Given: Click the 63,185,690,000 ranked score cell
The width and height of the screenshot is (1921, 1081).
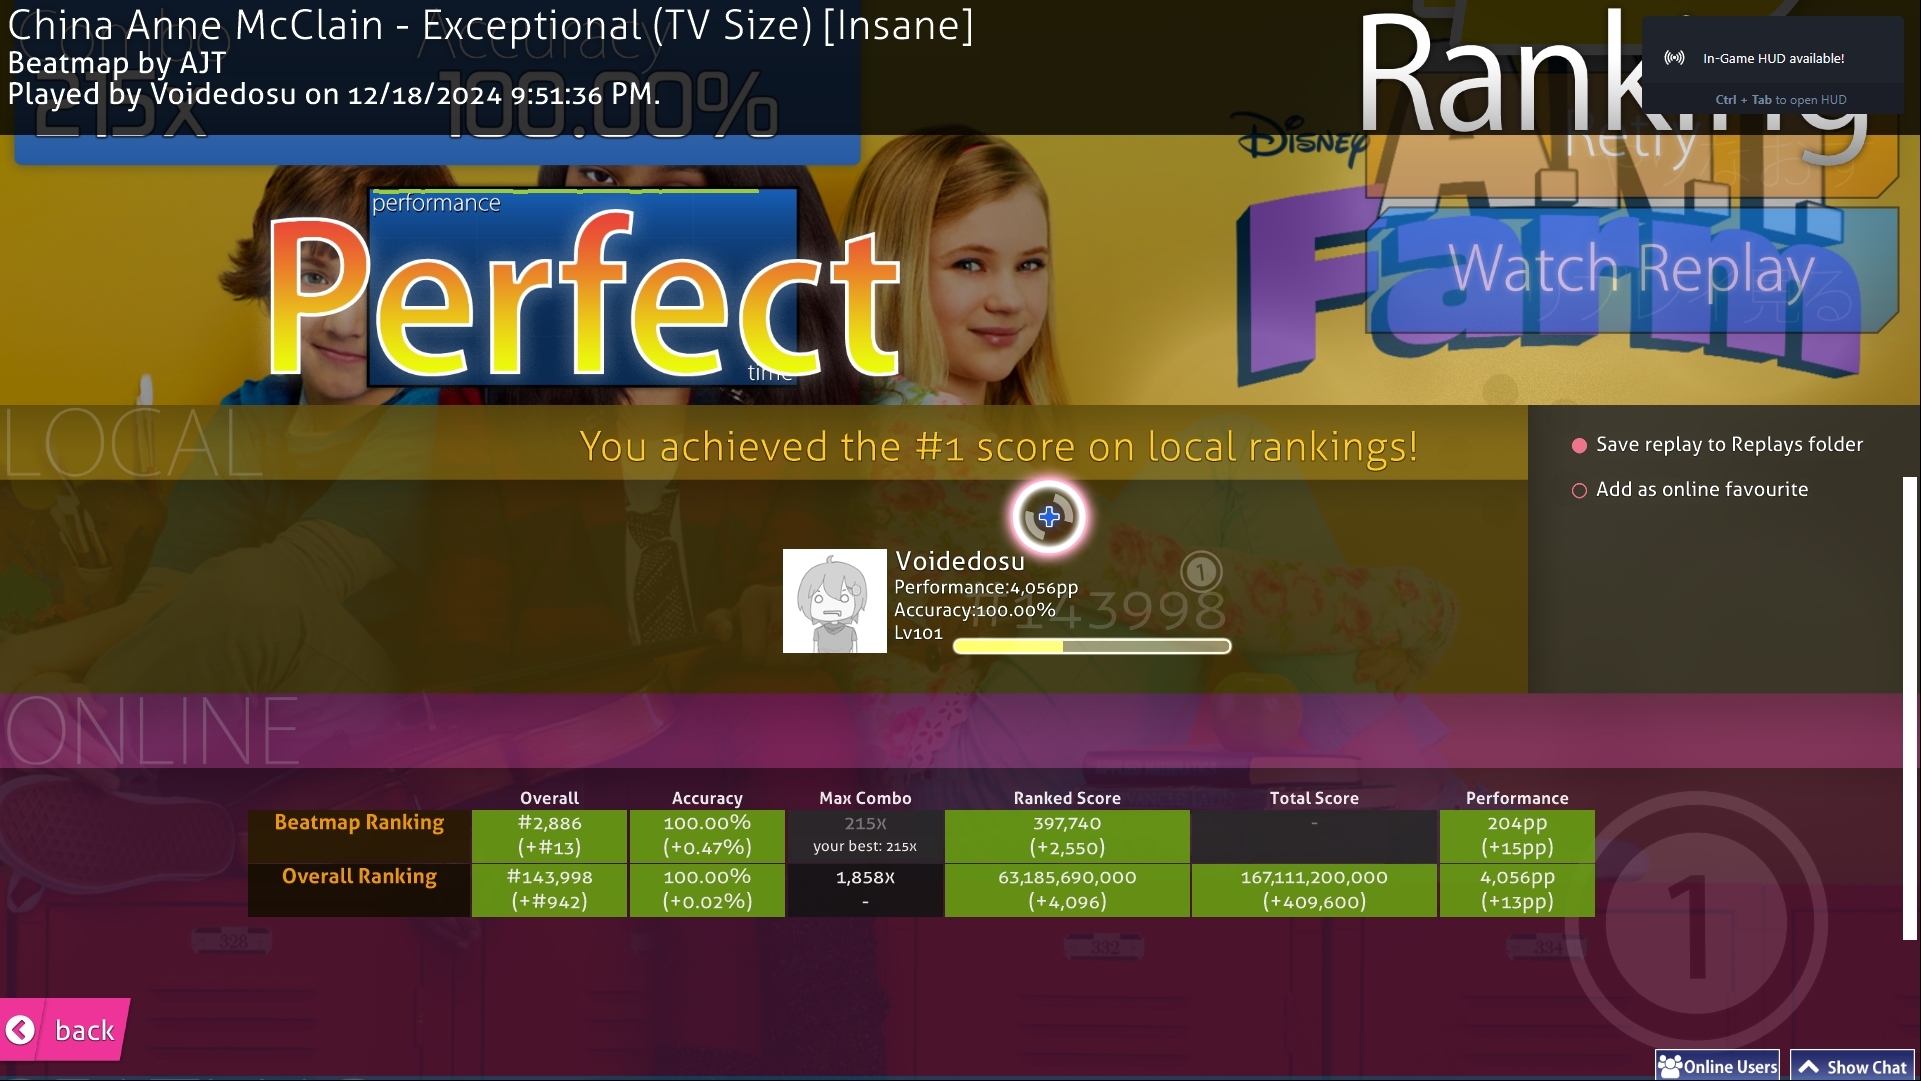Looking at the screenshot, I should pyautogui.click(x=1067, y=889).
